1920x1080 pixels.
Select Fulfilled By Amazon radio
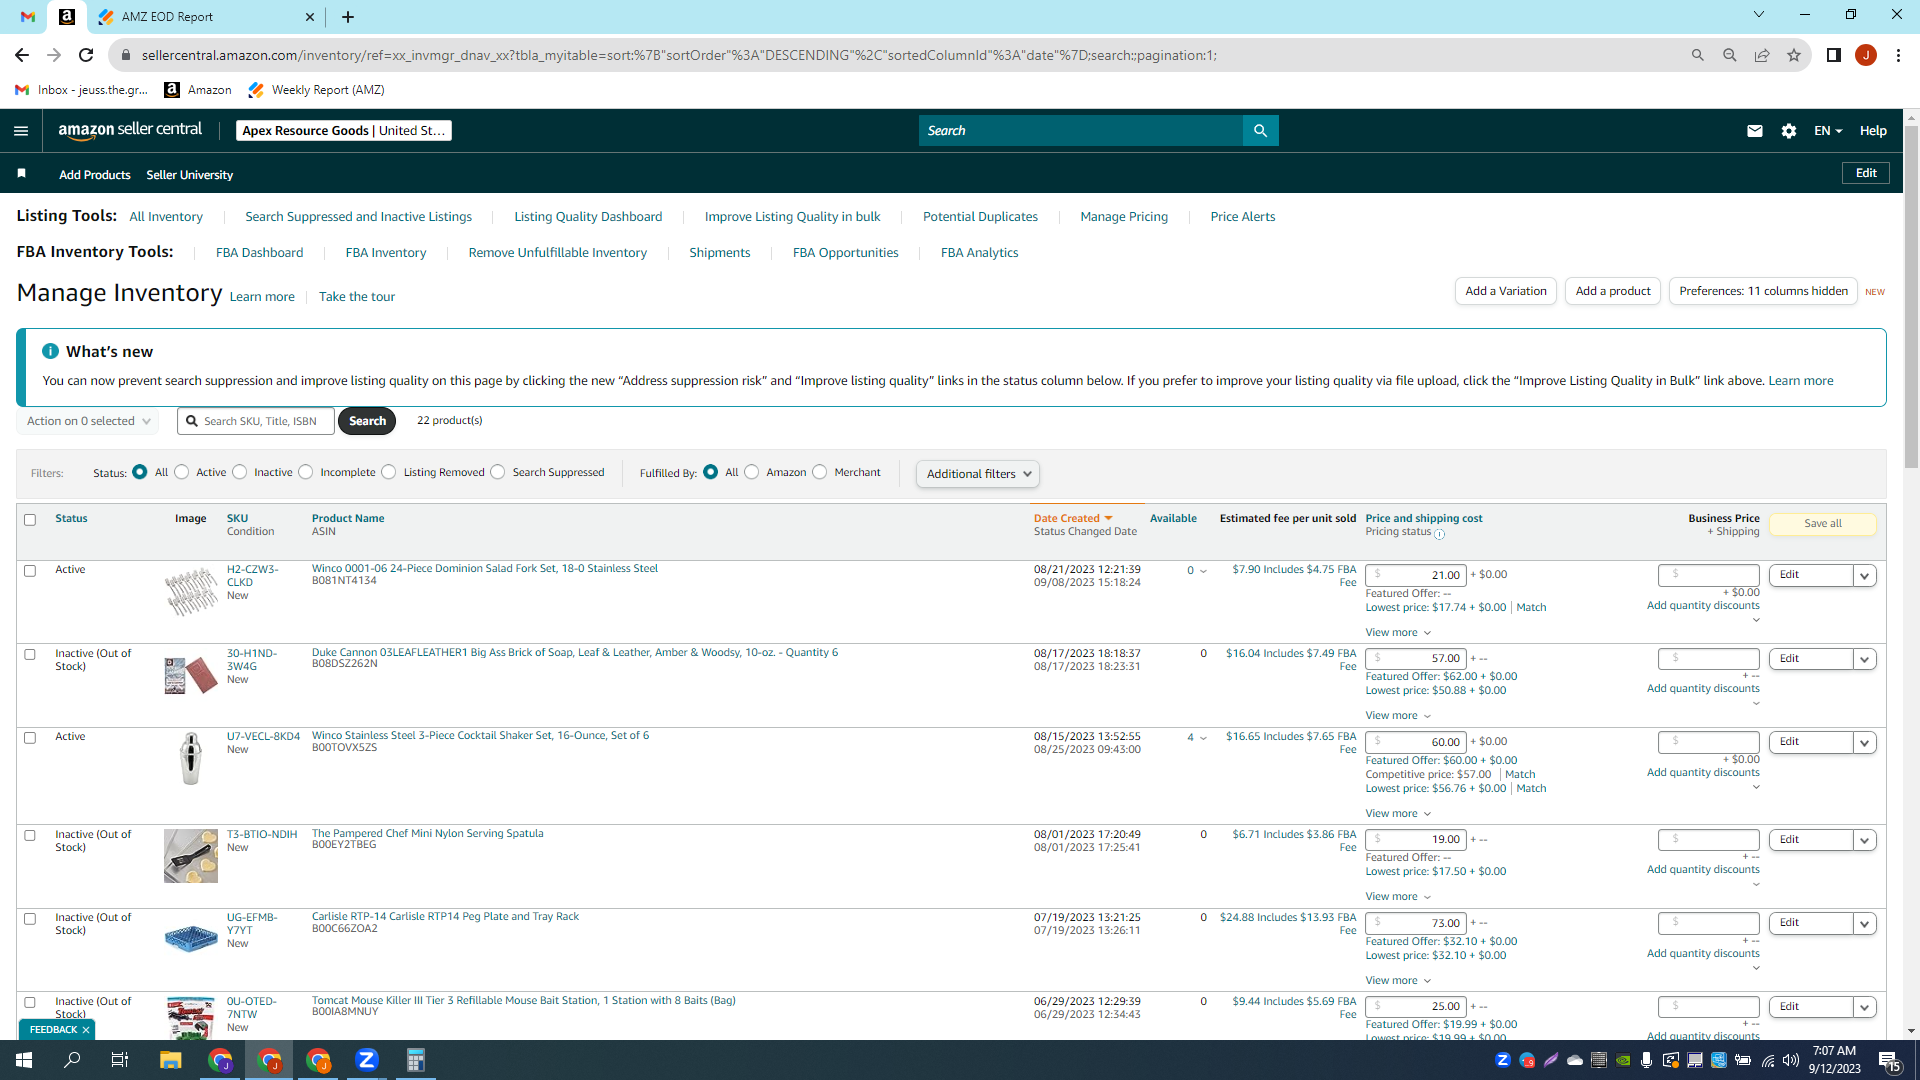[752, 472]
